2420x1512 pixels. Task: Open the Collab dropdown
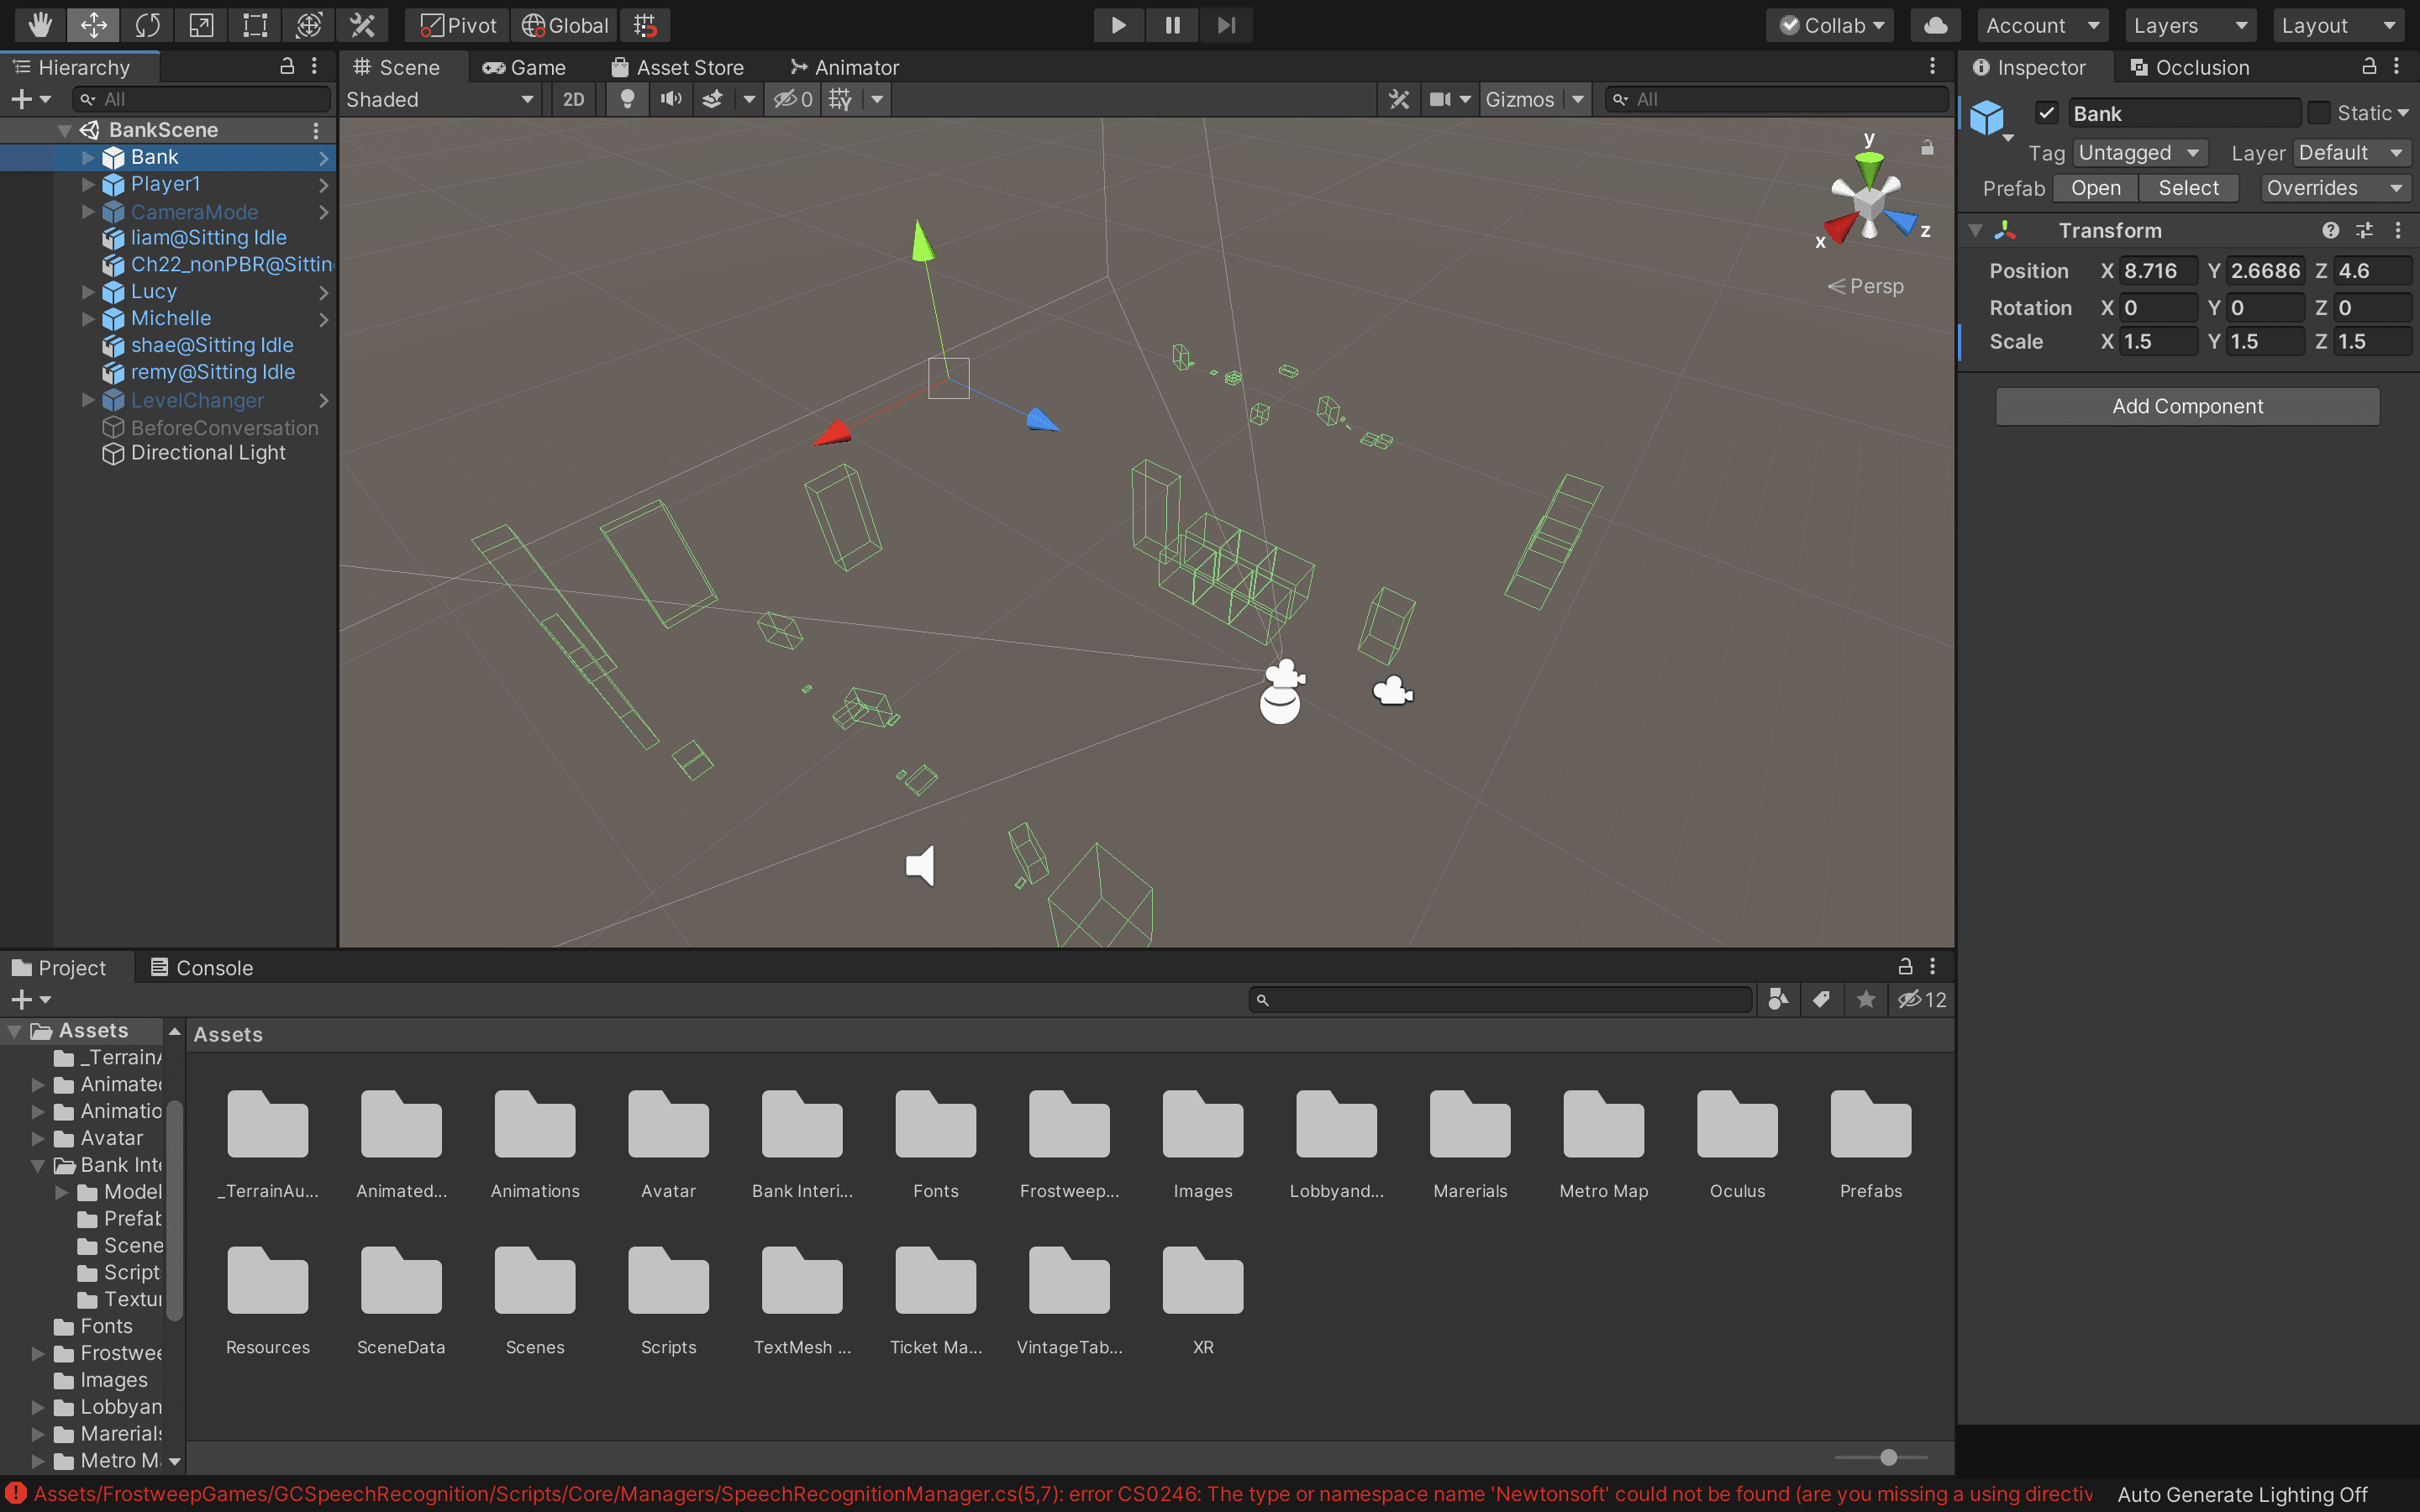pos(1832,25)
